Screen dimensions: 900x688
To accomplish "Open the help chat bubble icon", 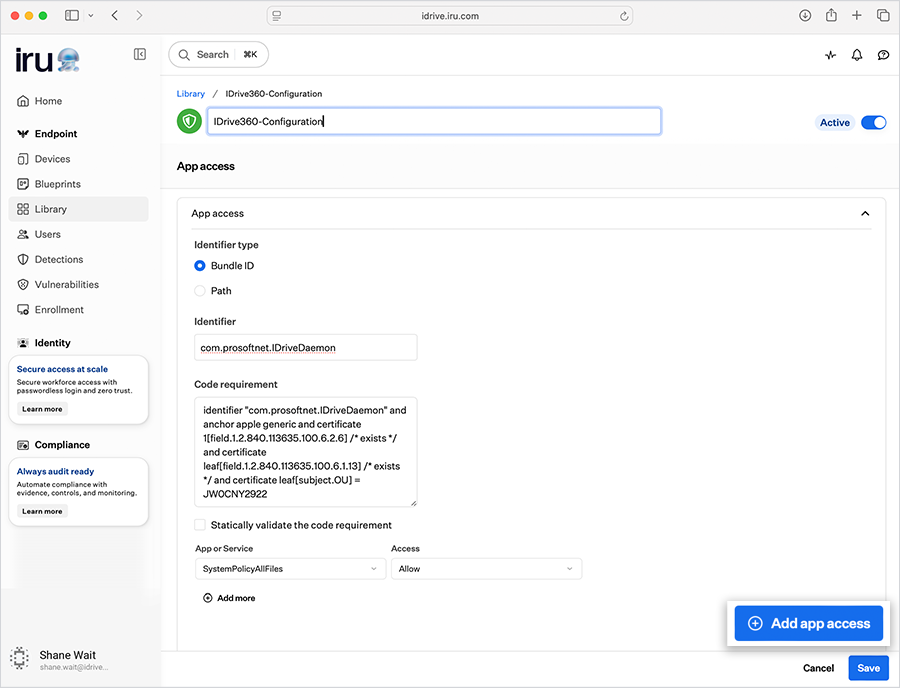I will pyautogui.click(x=883, y=55).
